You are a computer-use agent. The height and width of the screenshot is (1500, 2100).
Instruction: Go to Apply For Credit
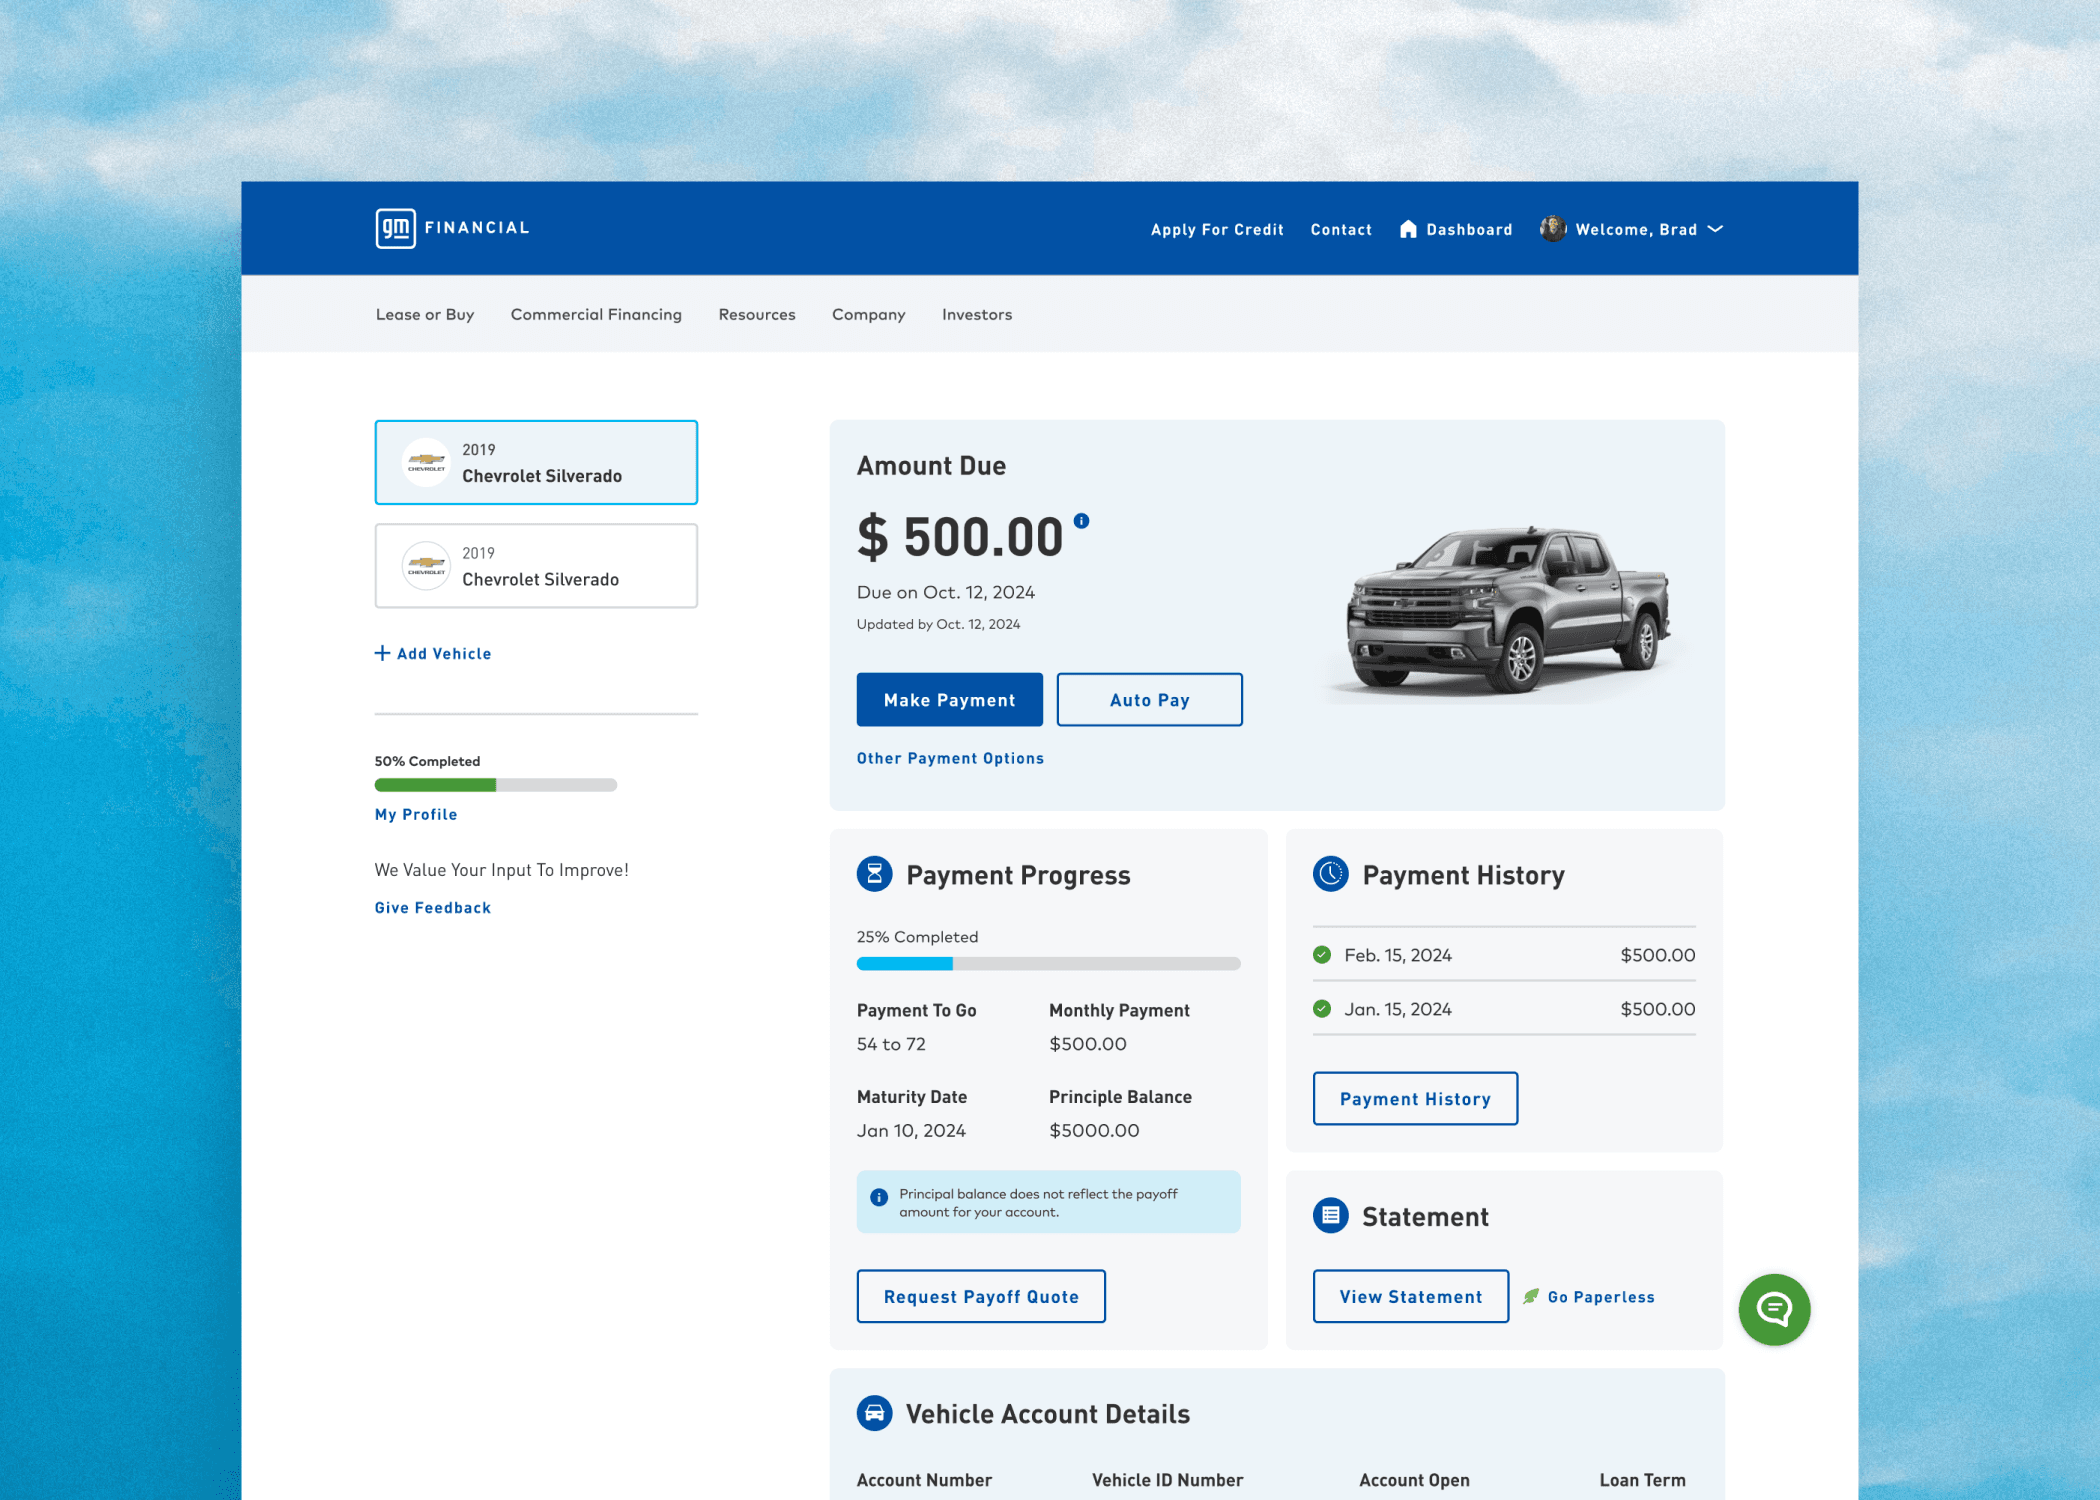[x=1217, y=229]
